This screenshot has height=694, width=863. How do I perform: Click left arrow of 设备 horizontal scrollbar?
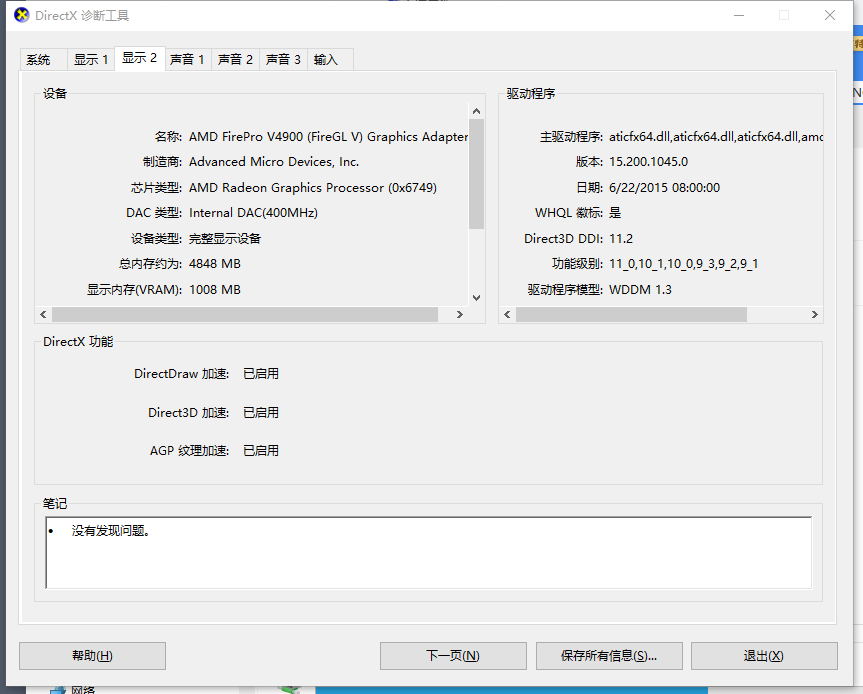(x=43, y=314)
